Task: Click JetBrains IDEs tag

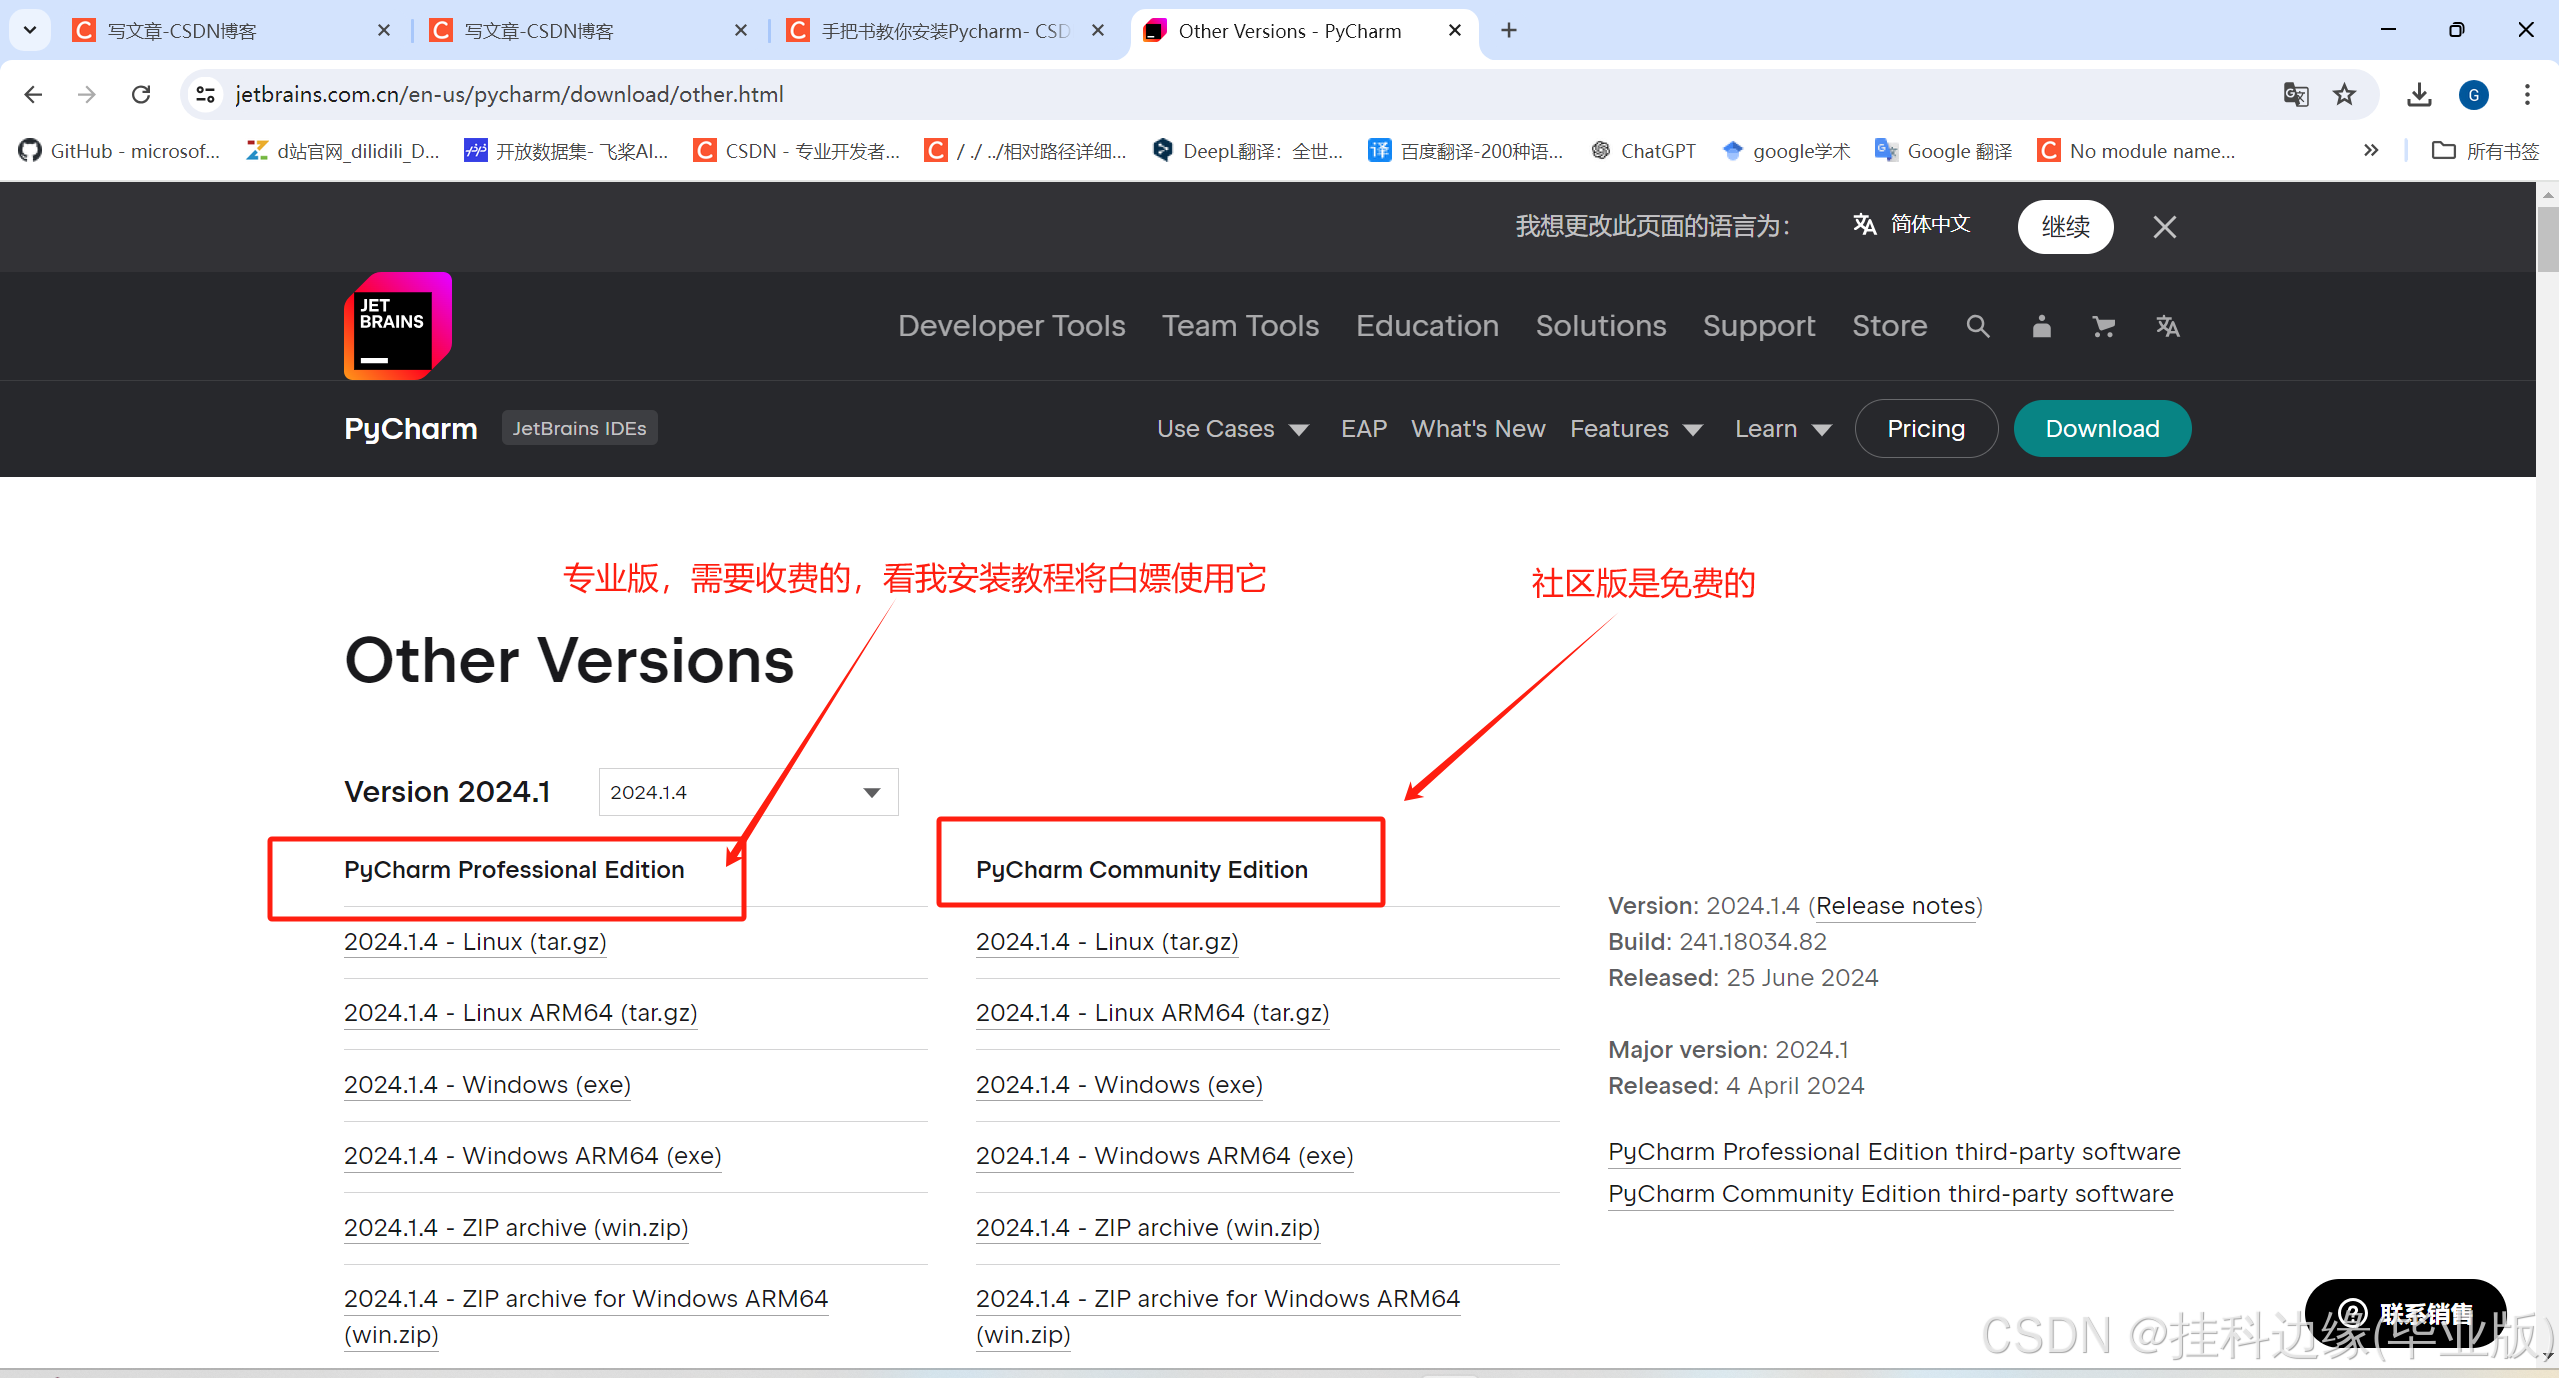Action: click(579, 428)
